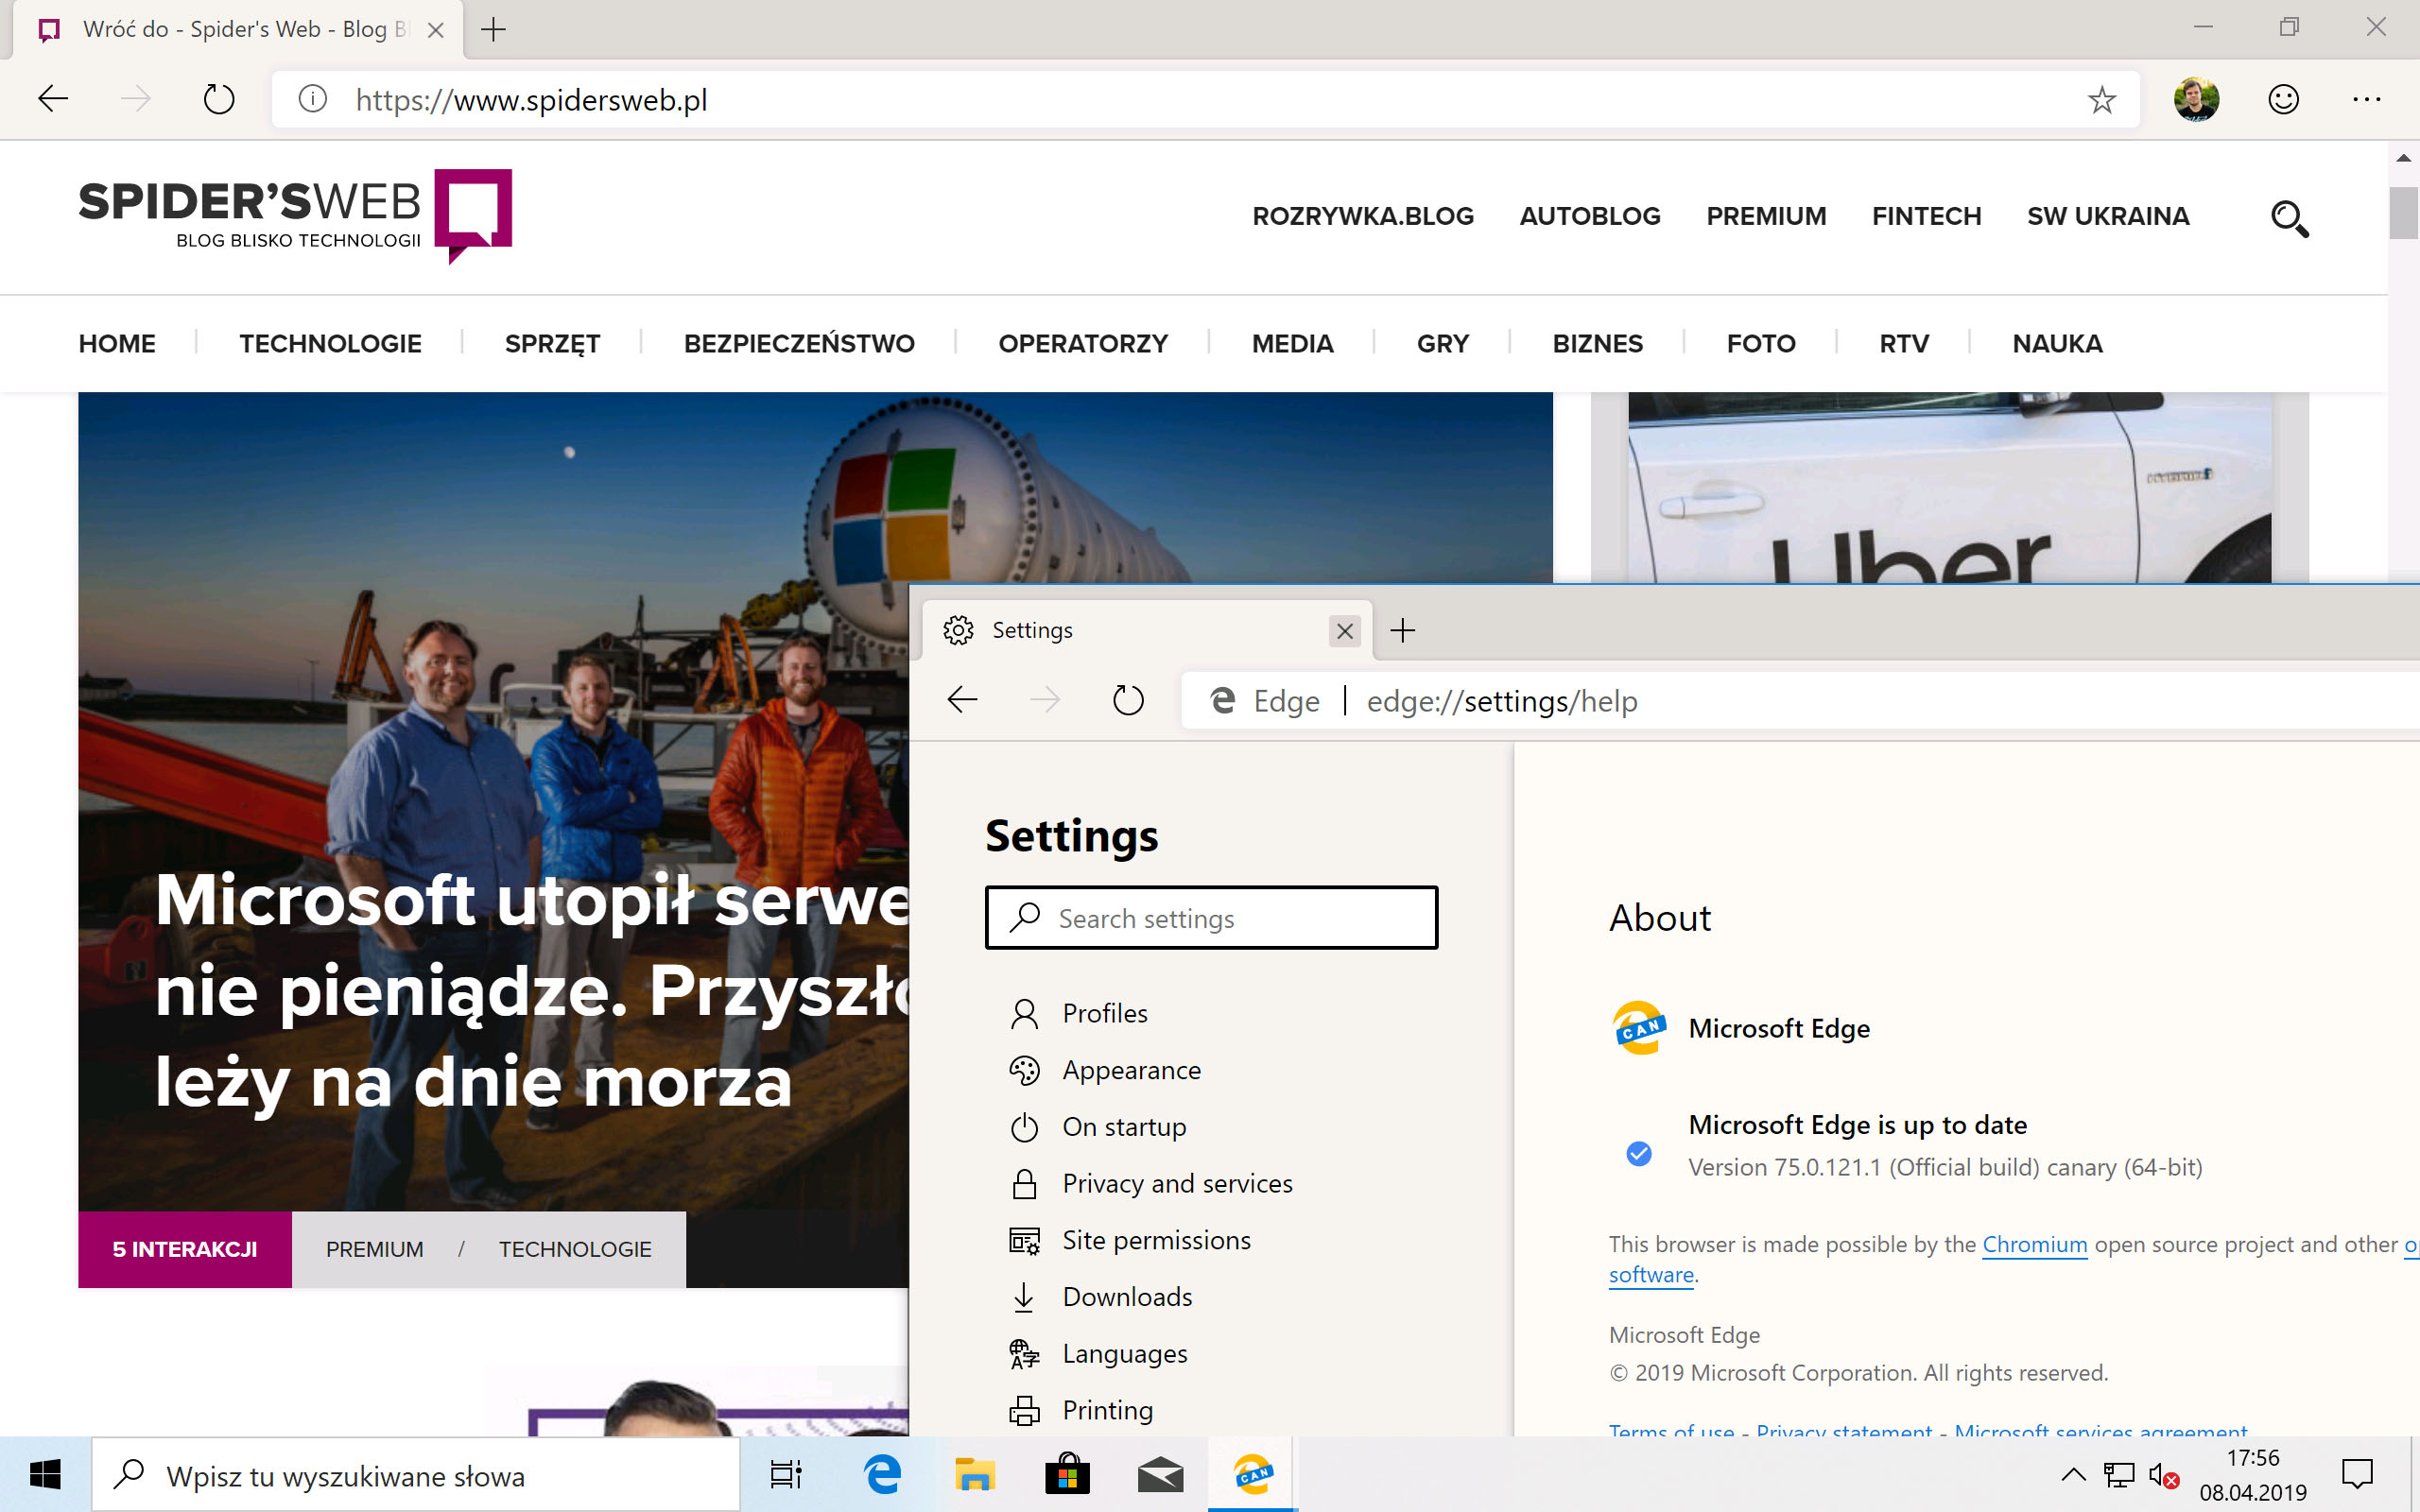2420x1512 pixels.
Task: Close the Spider's Web tab
Action: [x=436, y=30]
